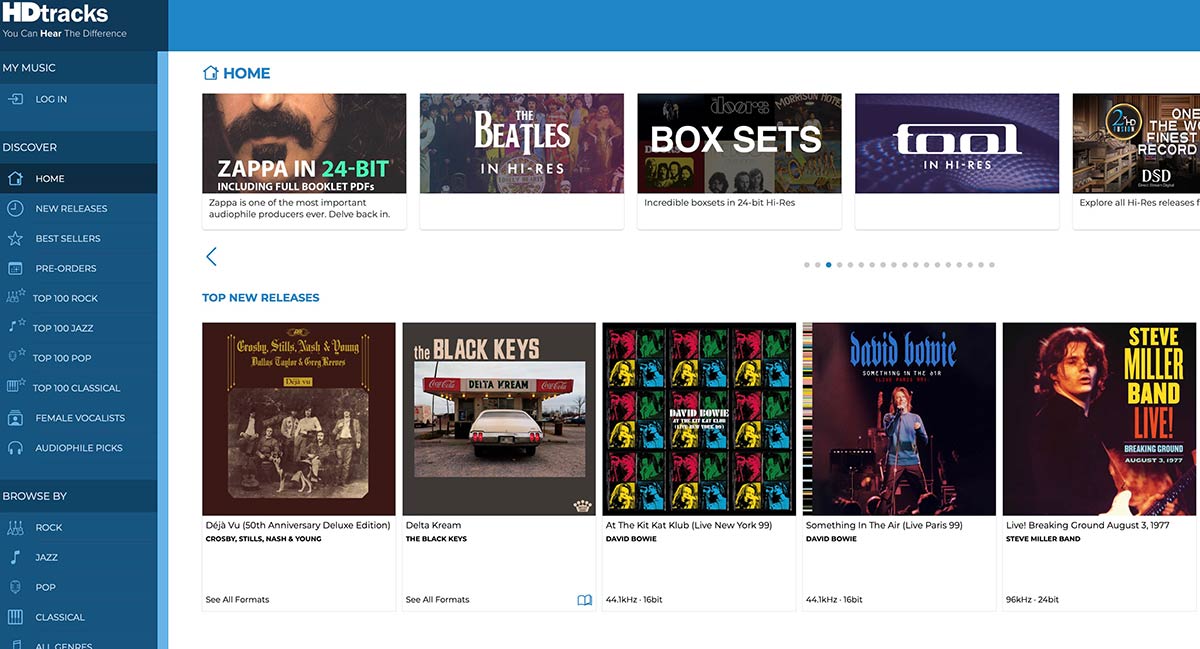Click the Log In arrow icon
1200x649 pixels.
coord(16,99)
